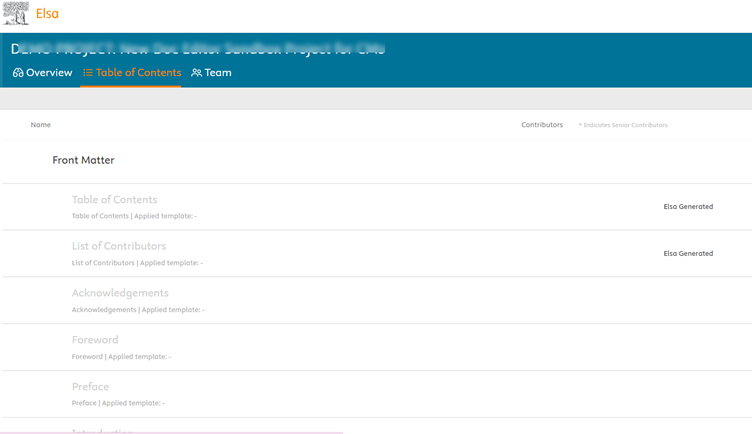Click Foreword applied template subtitle
Screen dimensions: 752x434
(121, 357)
